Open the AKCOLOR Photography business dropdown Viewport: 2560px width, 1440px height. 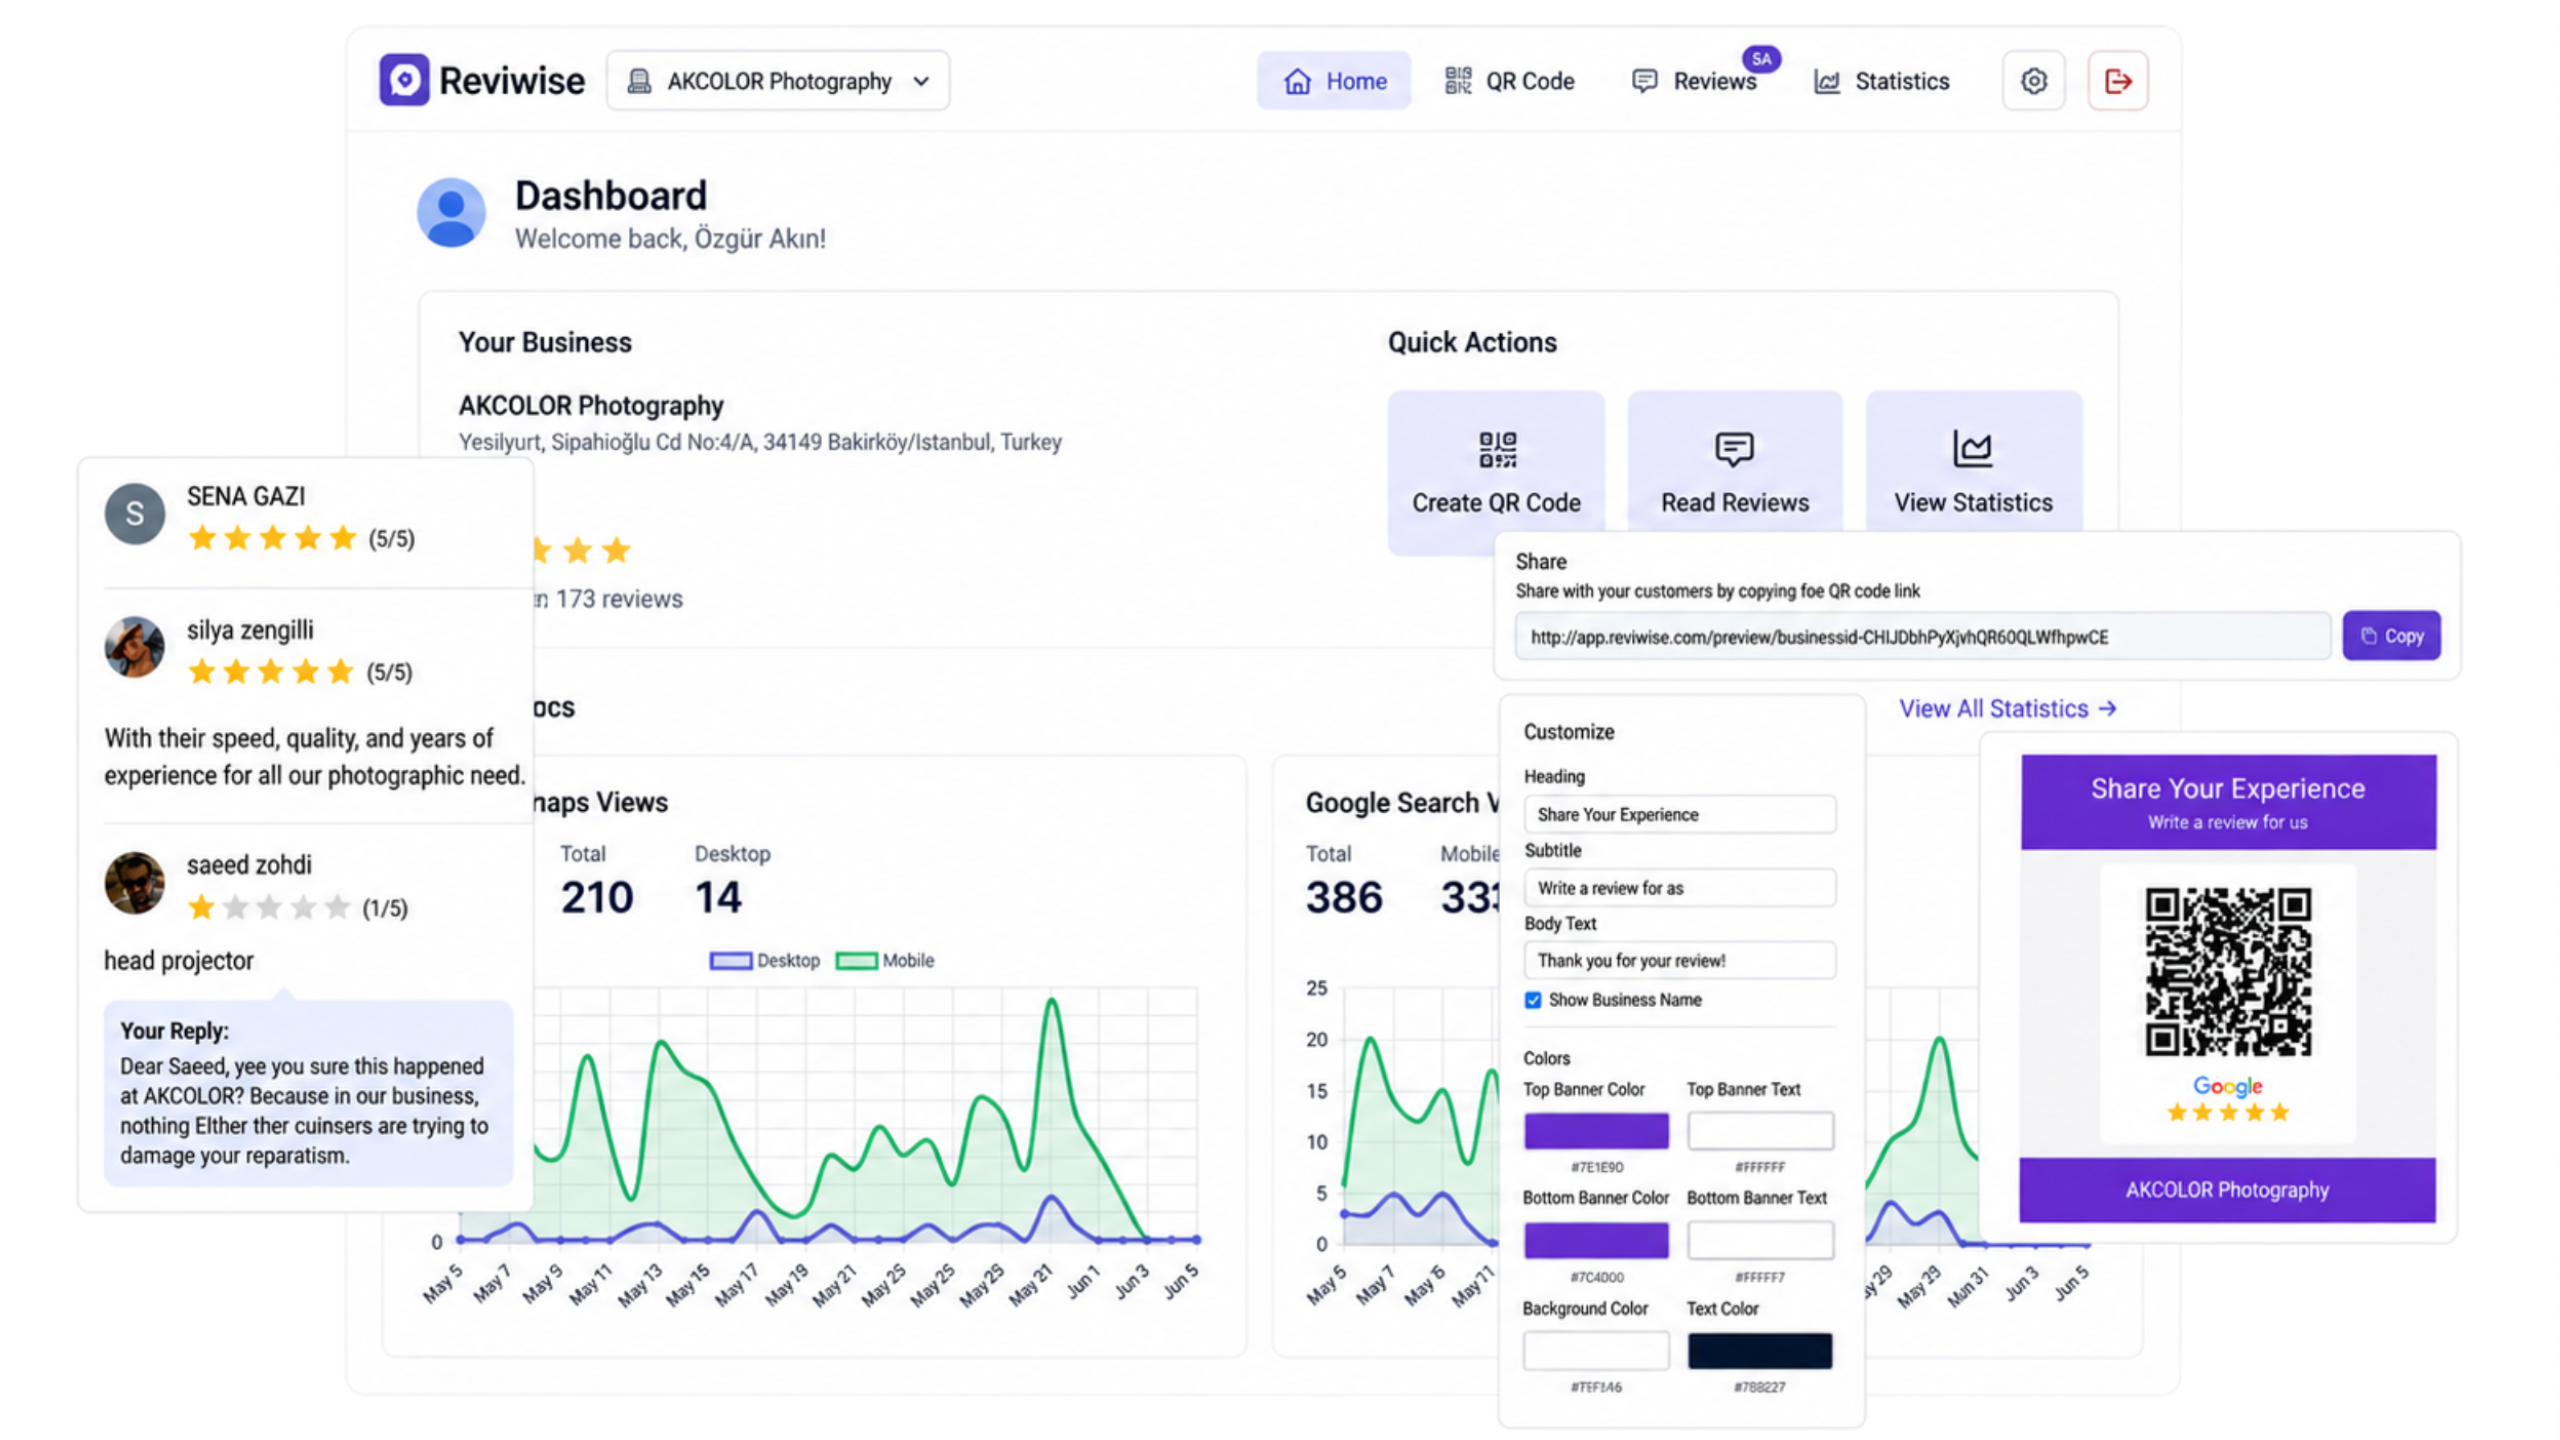click(x=777, y=81)
